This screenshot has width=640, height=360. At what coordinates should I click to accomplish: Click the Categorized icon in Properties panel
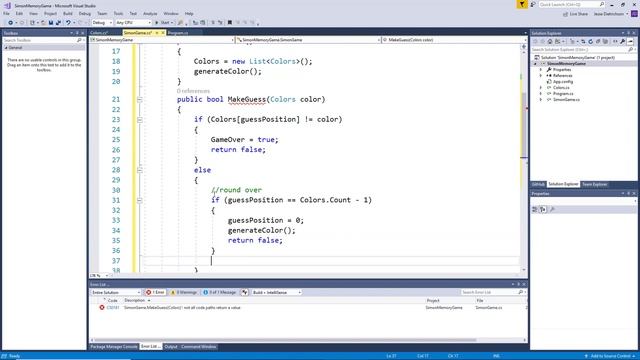click(535, 209)
